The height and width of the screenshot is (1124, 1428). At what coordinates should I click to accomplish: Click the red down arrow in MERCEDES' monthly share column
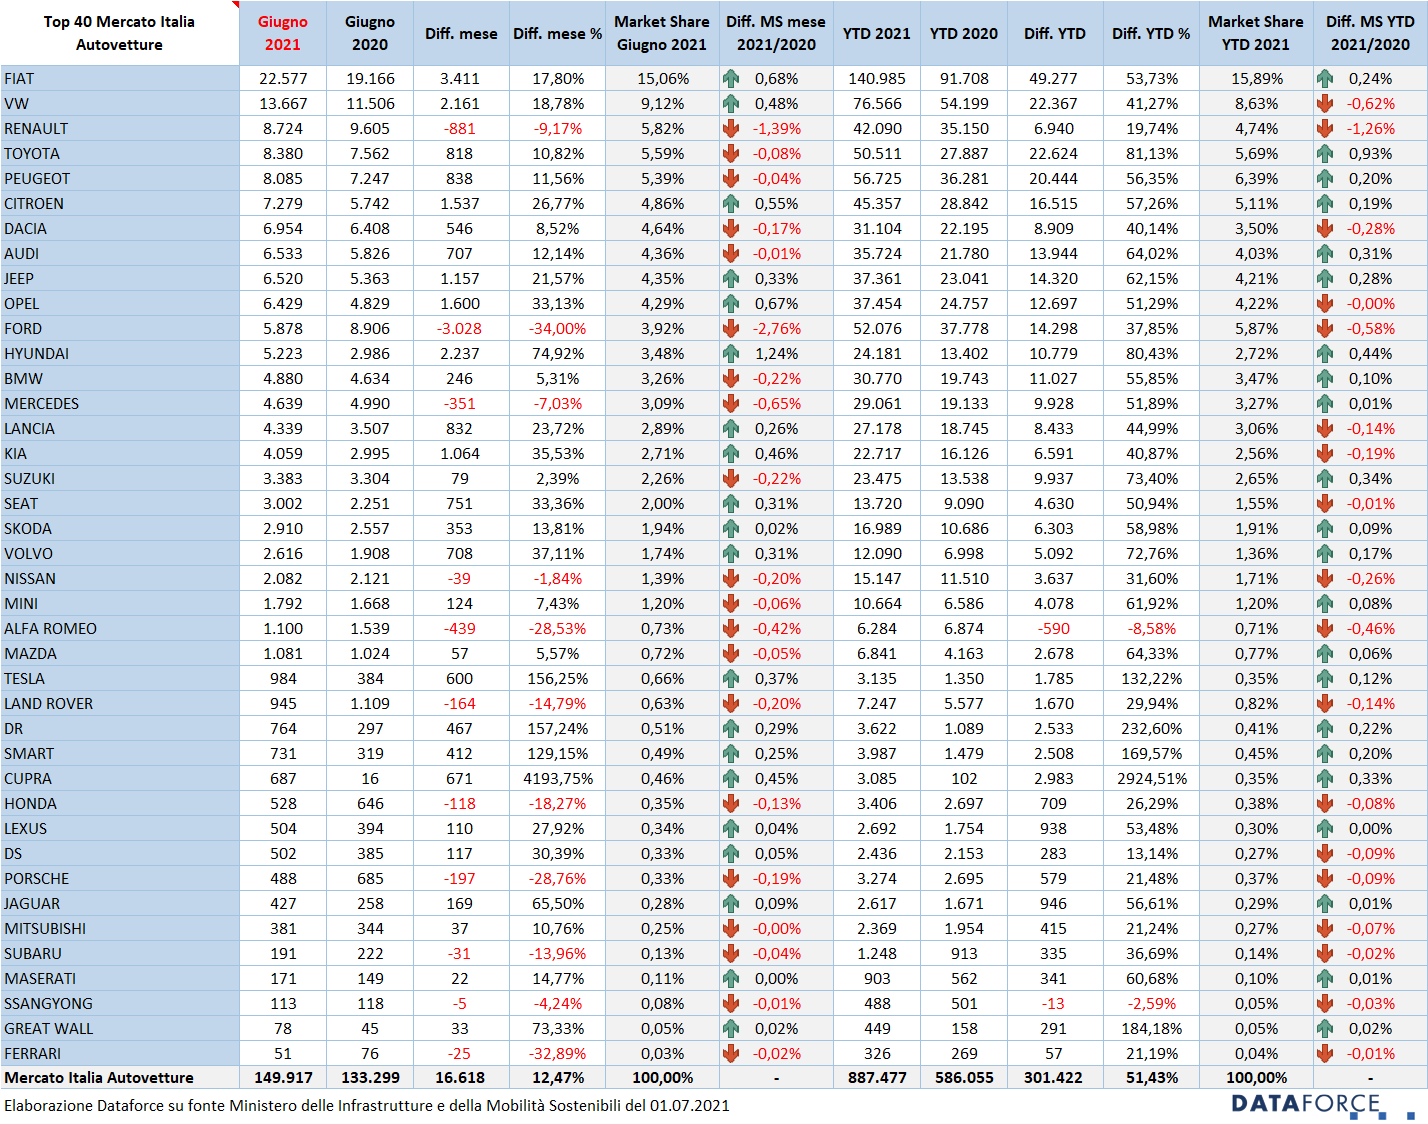coord(731,403)
